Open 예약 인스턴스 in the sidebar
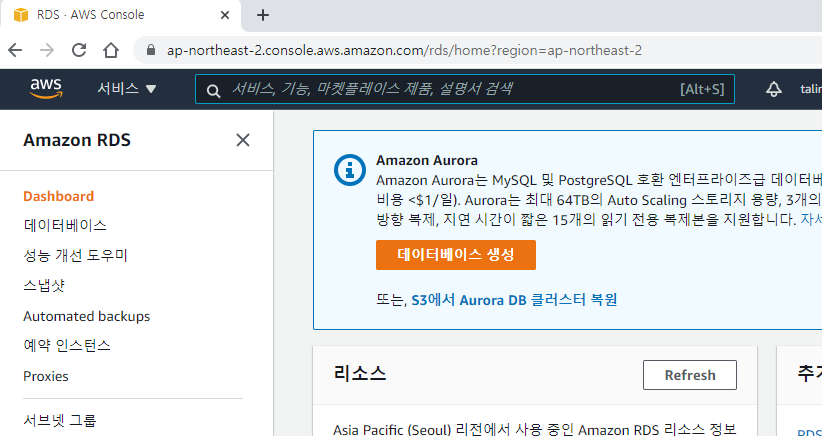 [x=67, y=346]
